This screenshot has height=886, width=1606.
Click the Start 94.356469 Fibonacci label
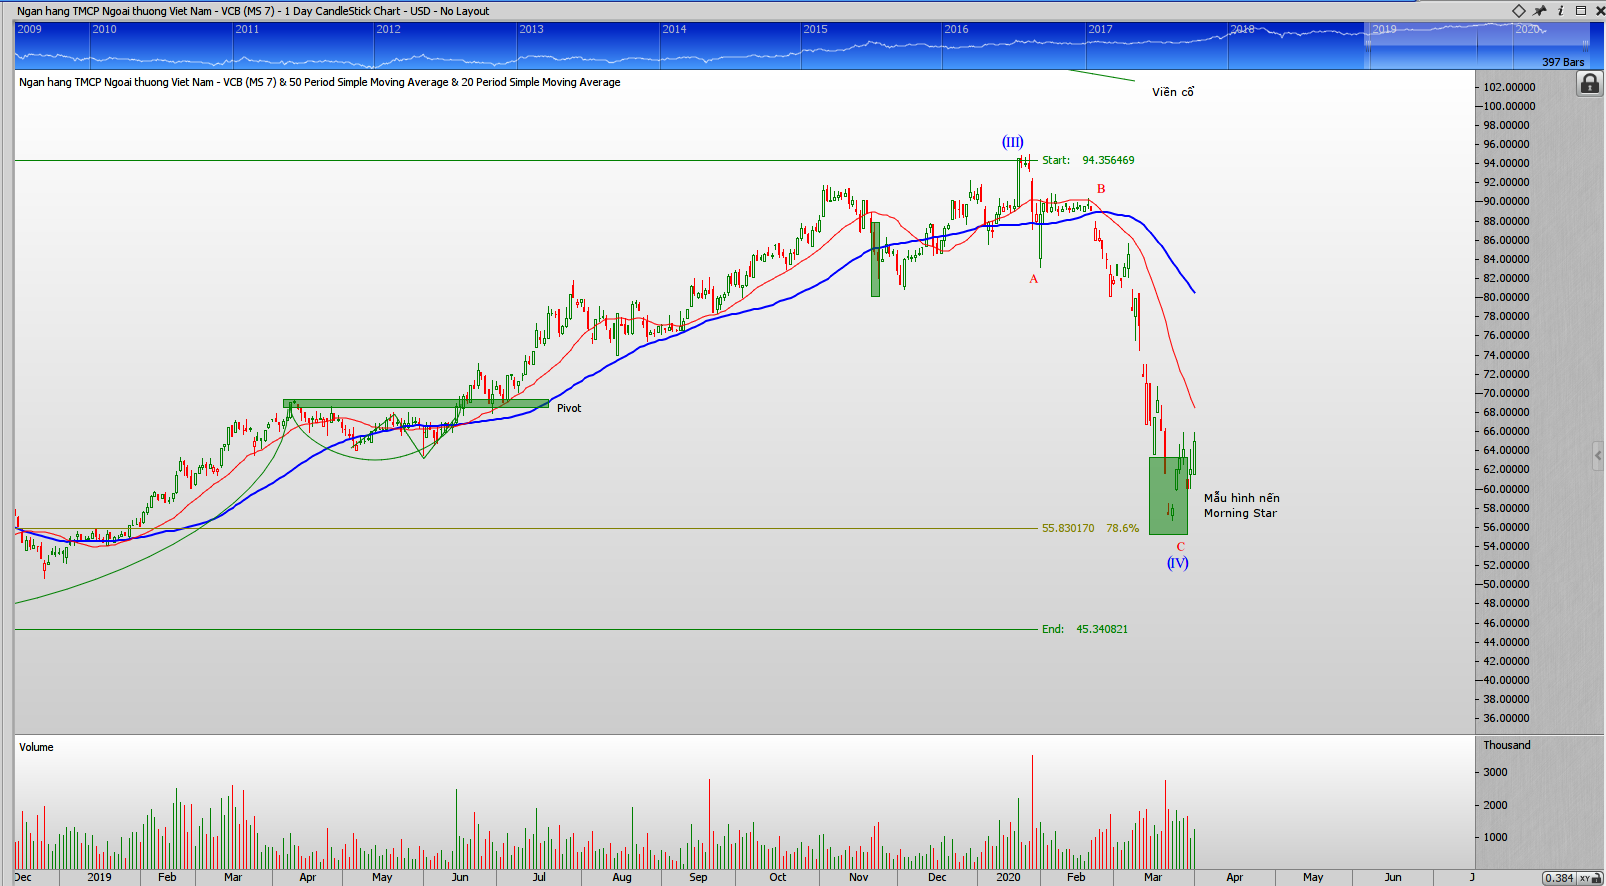click(1088, 160)
